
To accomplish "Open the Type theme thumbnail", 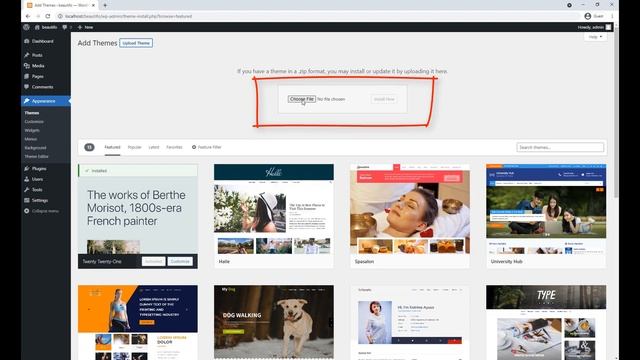I will [x=546, y=322].
